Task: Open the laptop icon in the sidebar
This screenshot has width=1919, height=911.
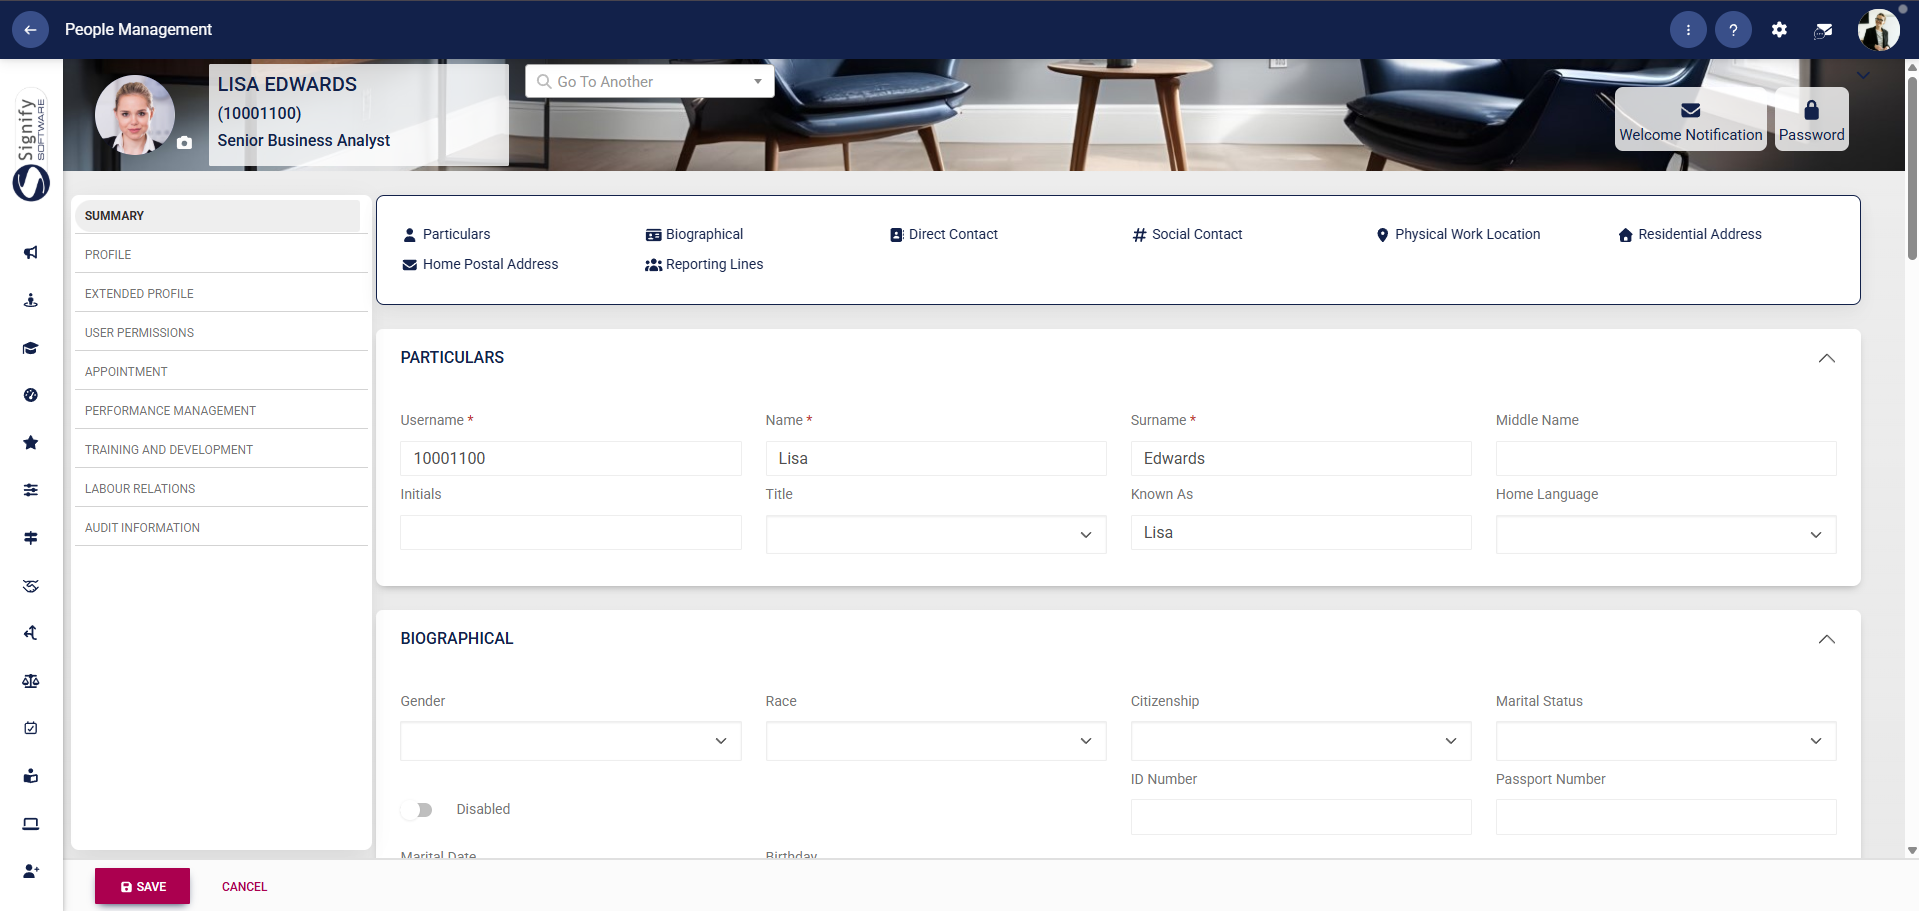Action: (30, 823)
